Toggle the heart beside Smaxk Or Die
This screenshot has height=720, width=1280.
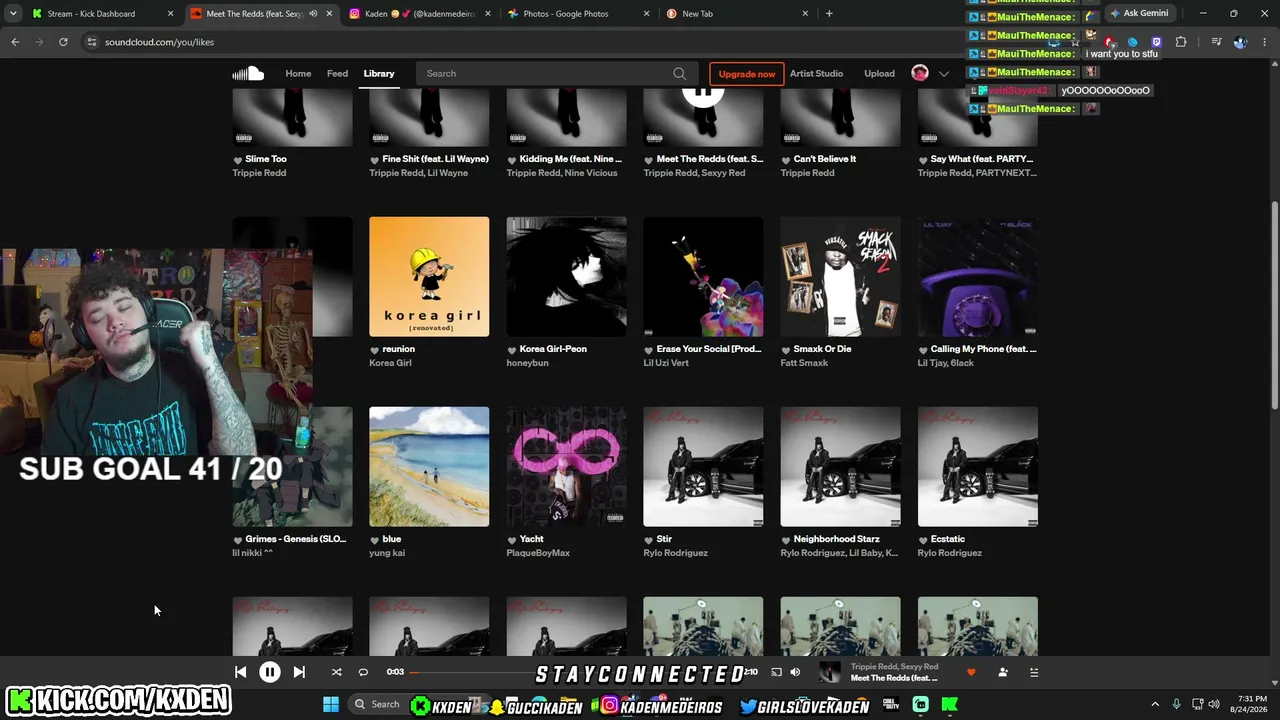pos(786,350)
